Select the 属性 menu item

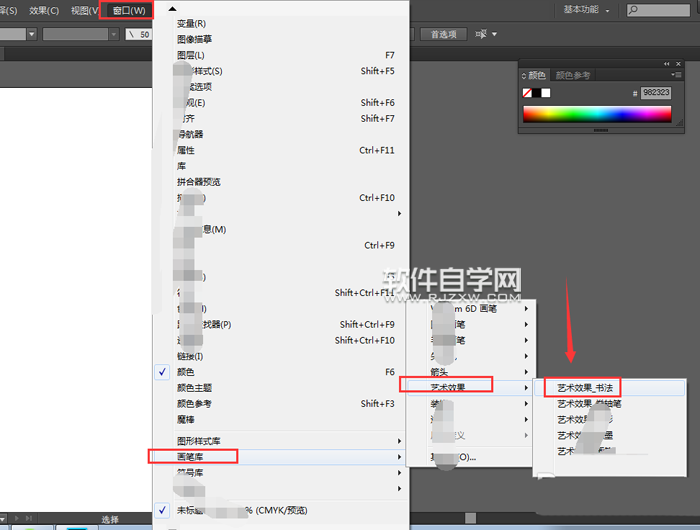[x=280, y=150]
